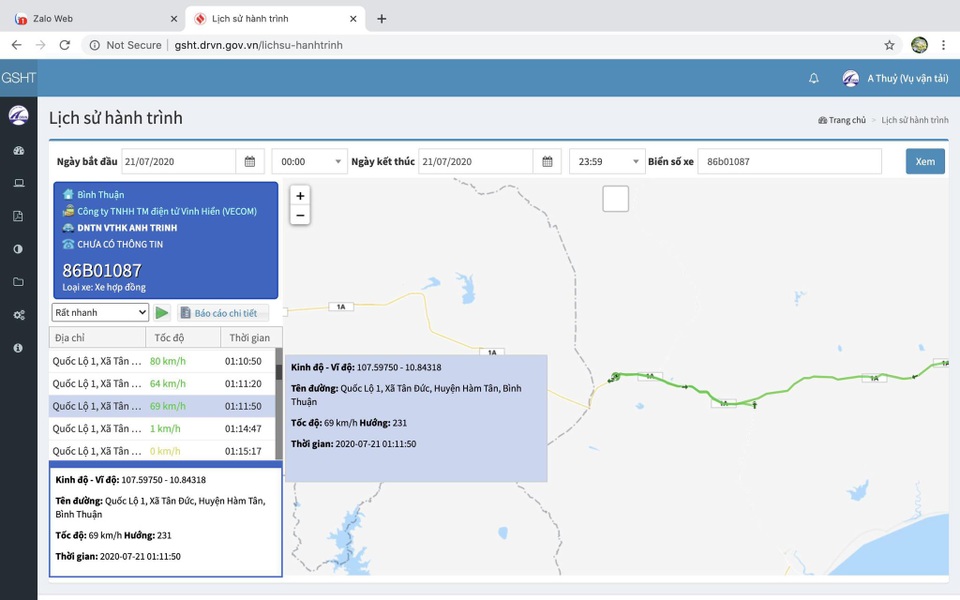The image size is (960, 600).
Task: Click the laptop monitor icon in sidebar
Action: tap(18, 184)
